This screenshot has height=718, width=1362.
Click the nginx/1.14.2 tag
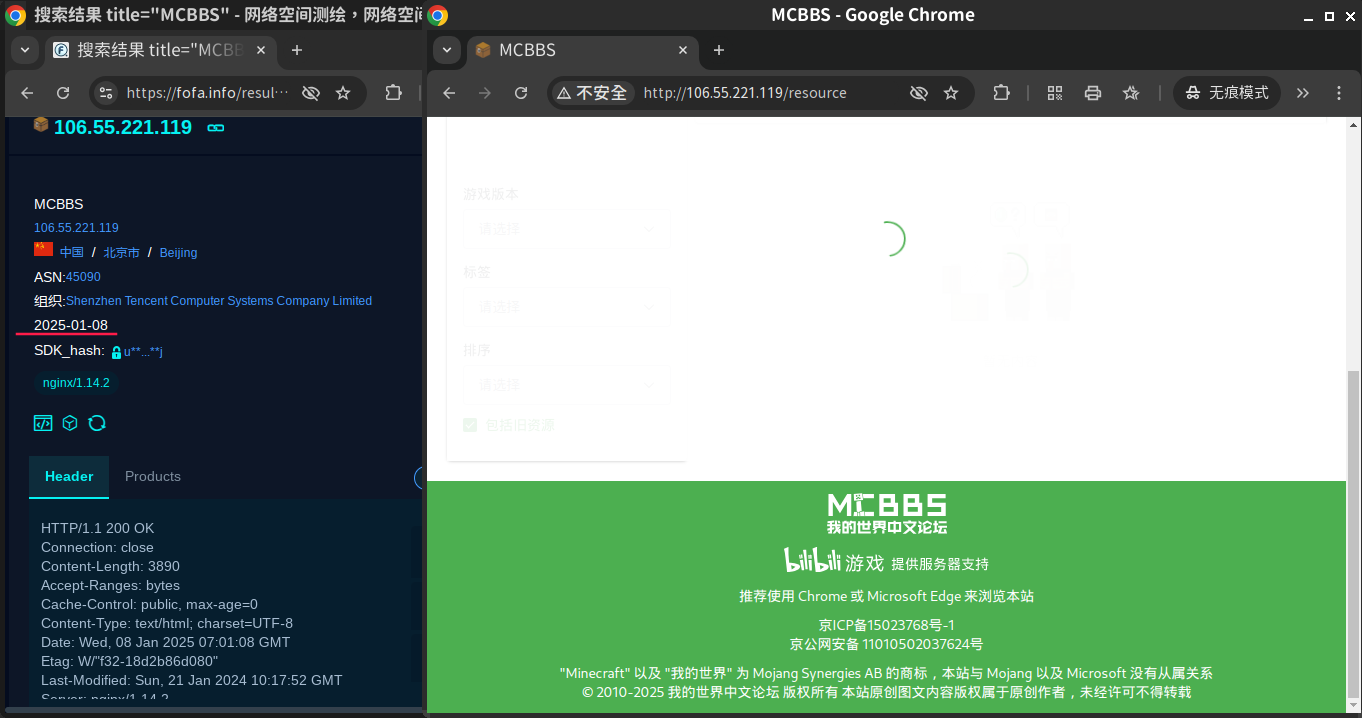coord(76,383)
